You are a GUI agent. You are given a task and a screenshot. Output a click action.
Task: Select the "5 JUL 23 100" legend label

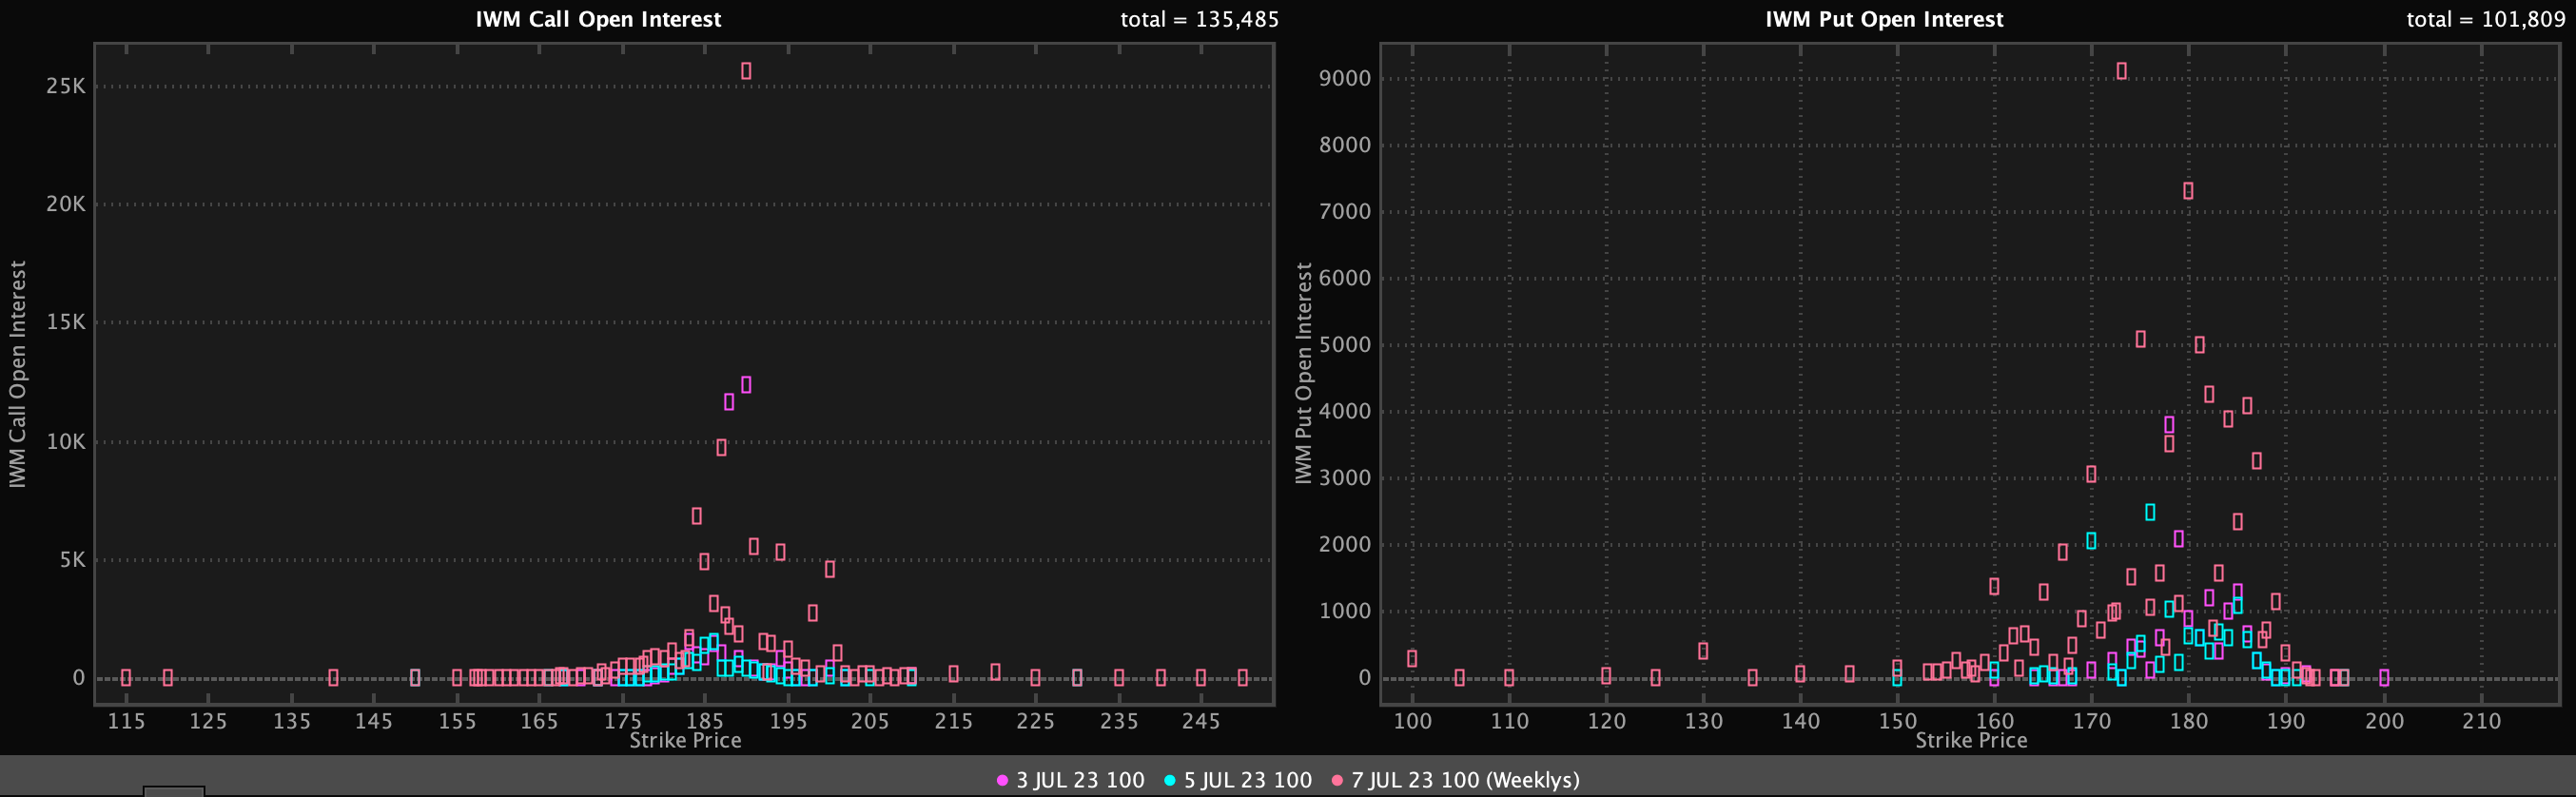pos(1247,780)
